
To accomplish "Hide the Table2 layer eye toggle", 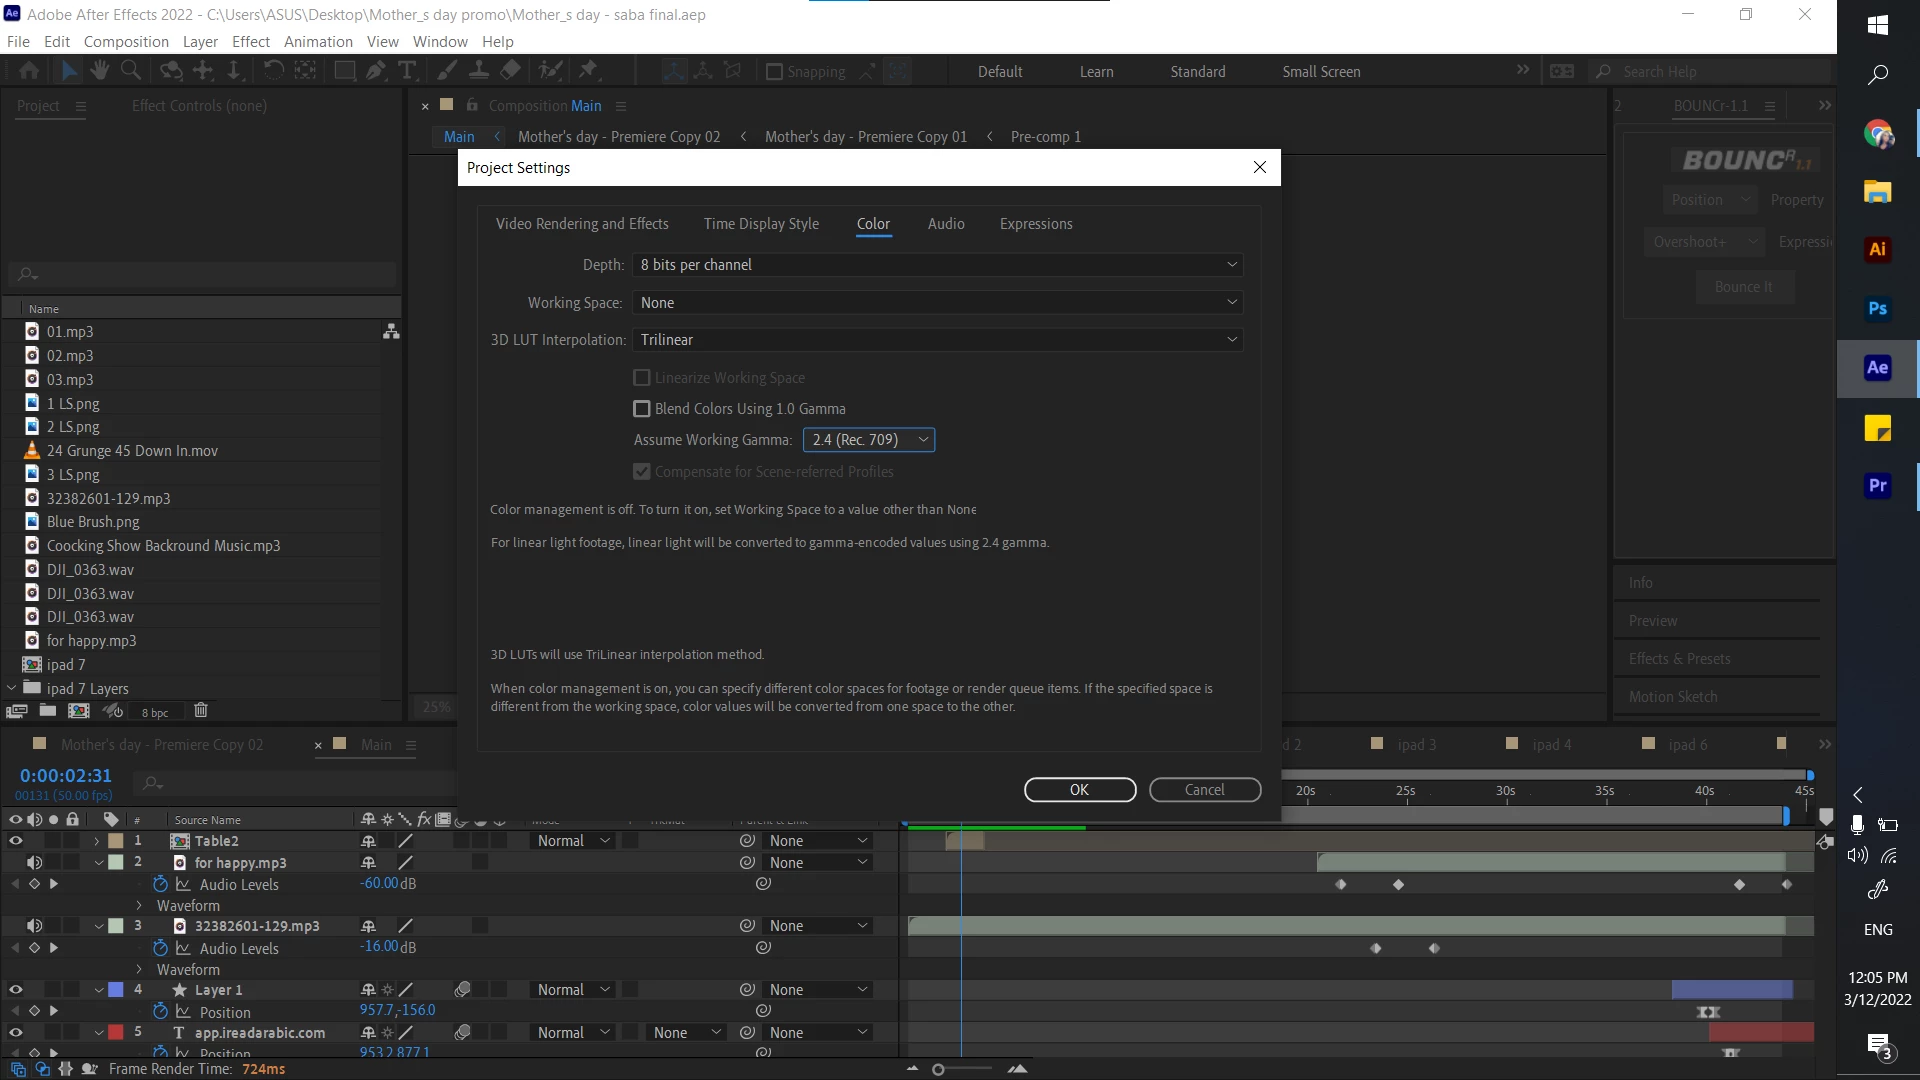I will click(15, 841).
